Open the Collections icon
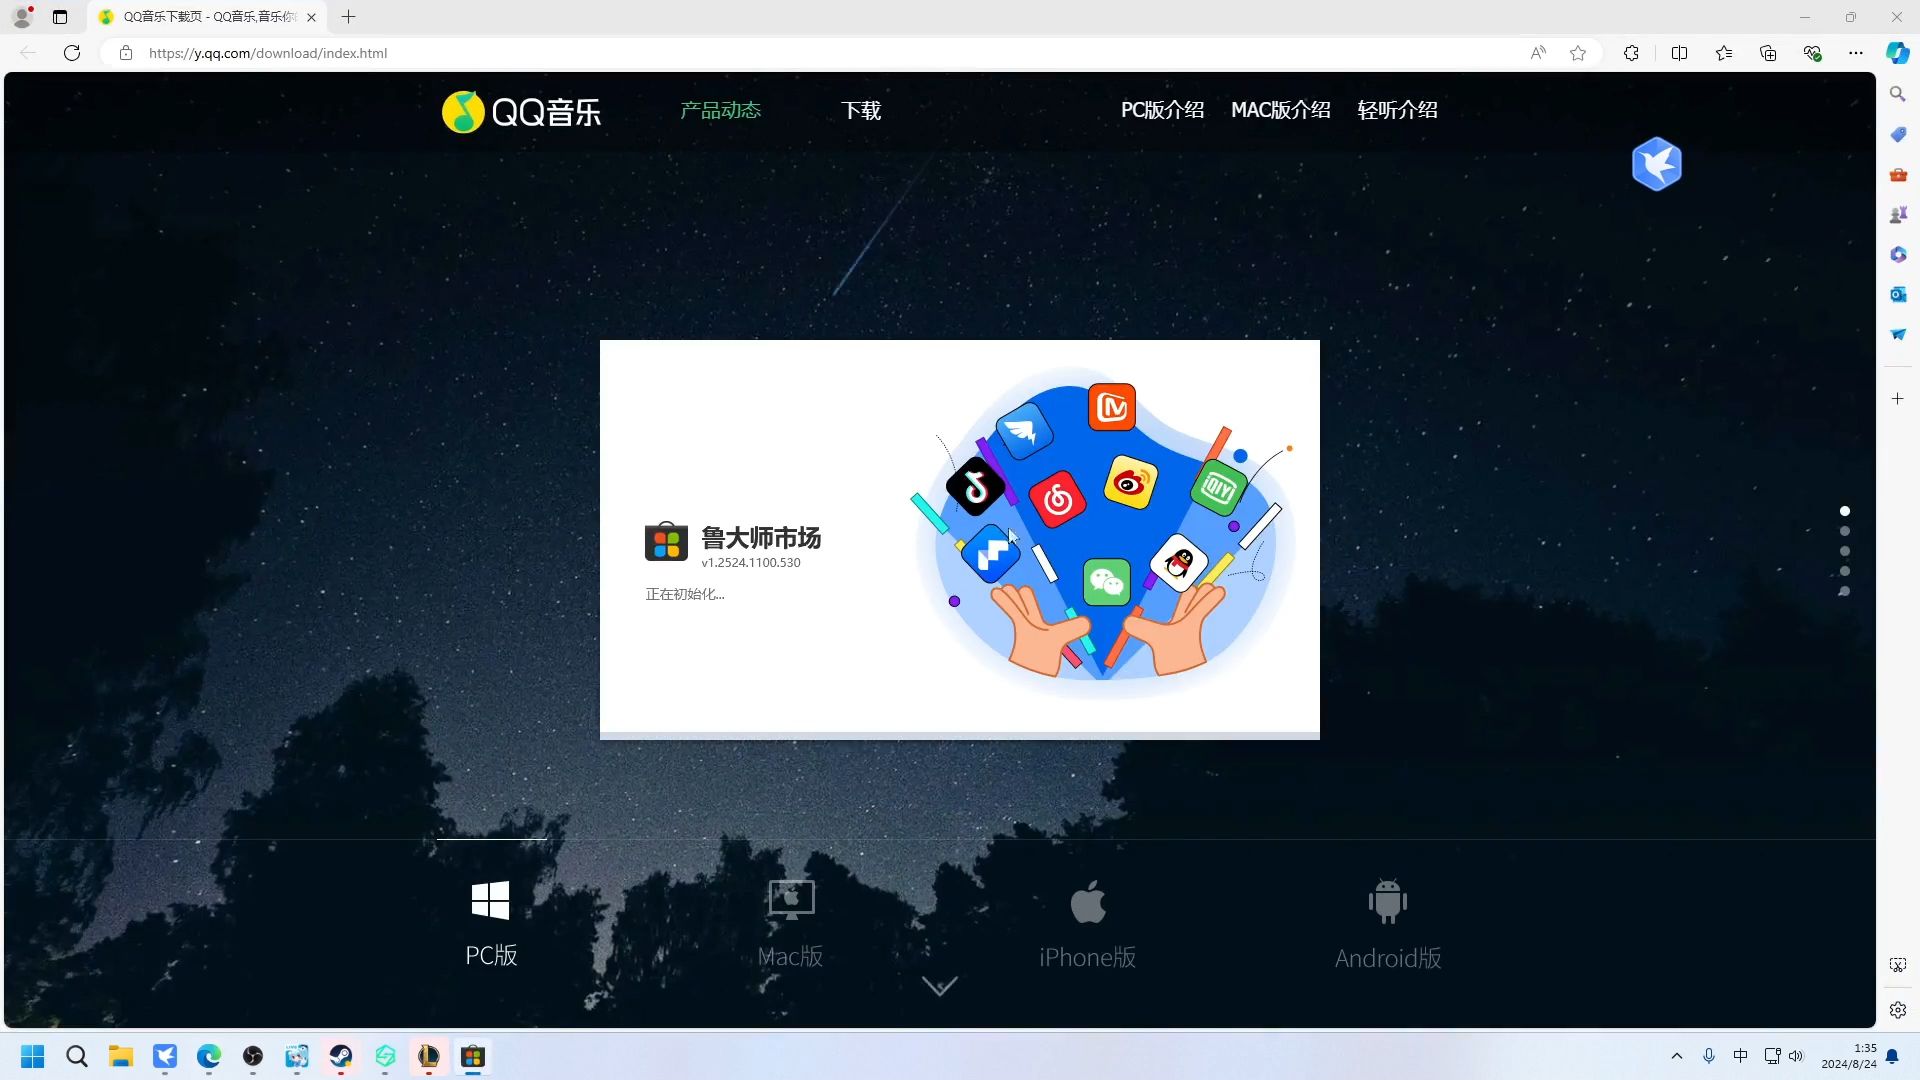The image size is (1920, 1080). [x=1768, y=53]
